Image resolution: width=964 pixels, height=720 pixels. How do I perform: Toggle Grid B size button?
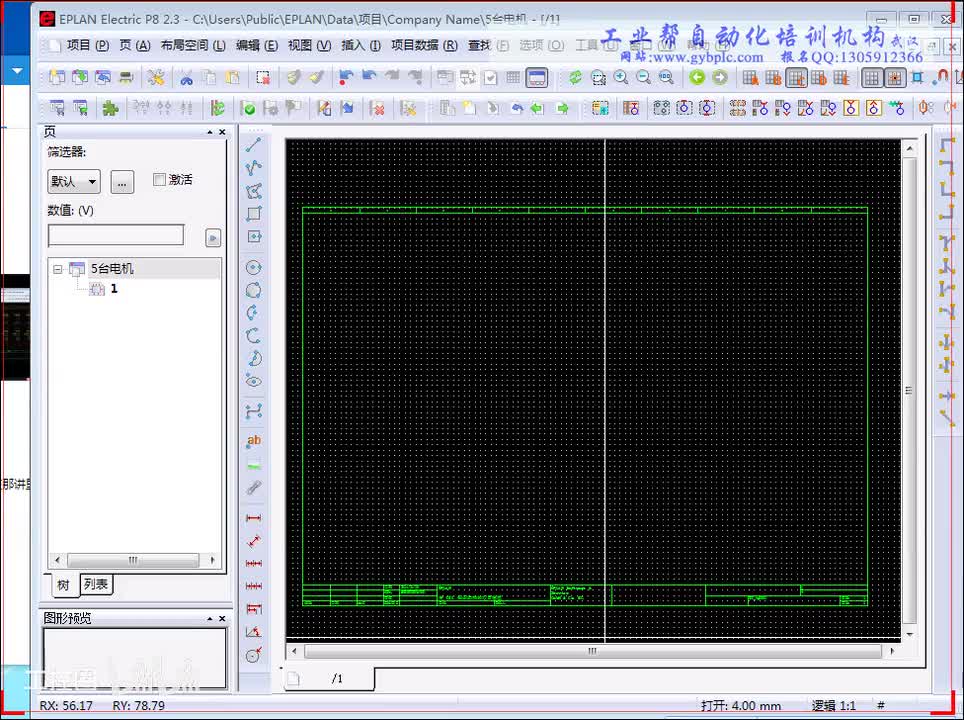click(x=773, y=78)
